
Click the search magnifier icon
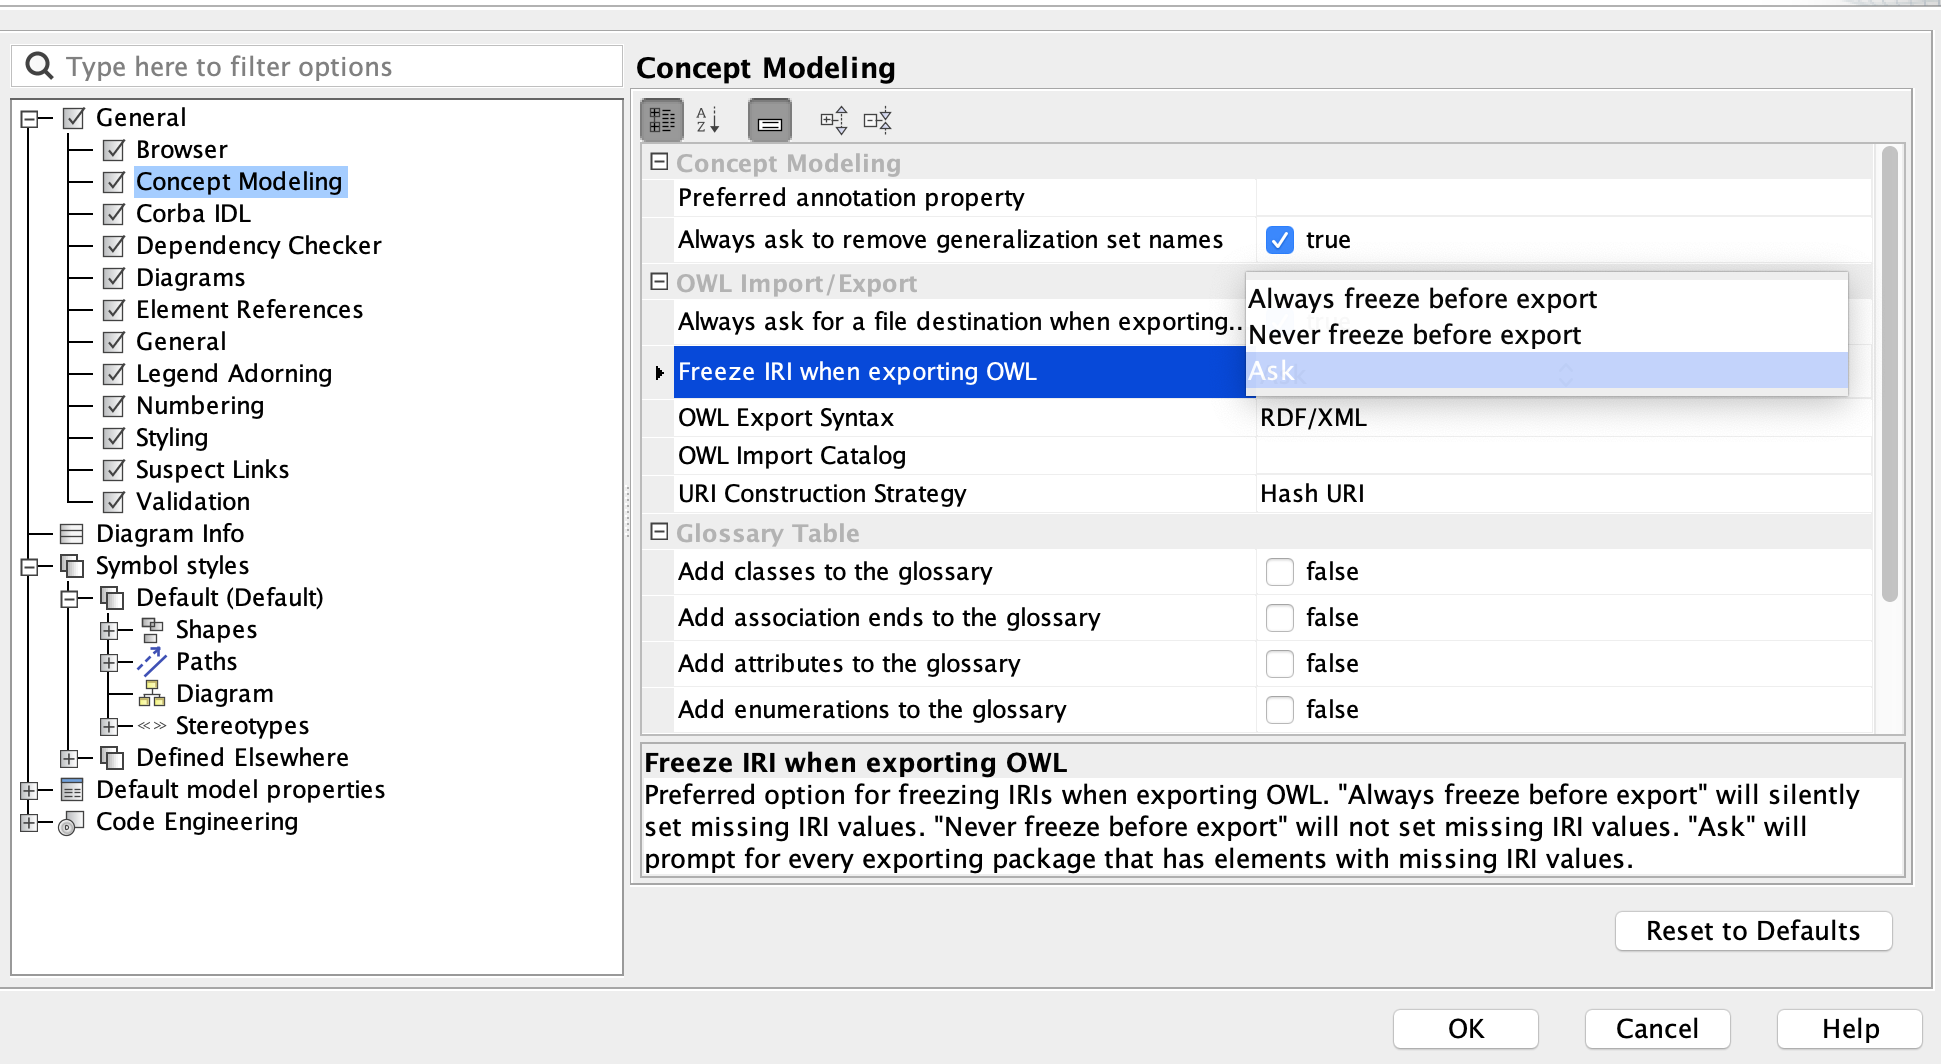coord(39,66)
